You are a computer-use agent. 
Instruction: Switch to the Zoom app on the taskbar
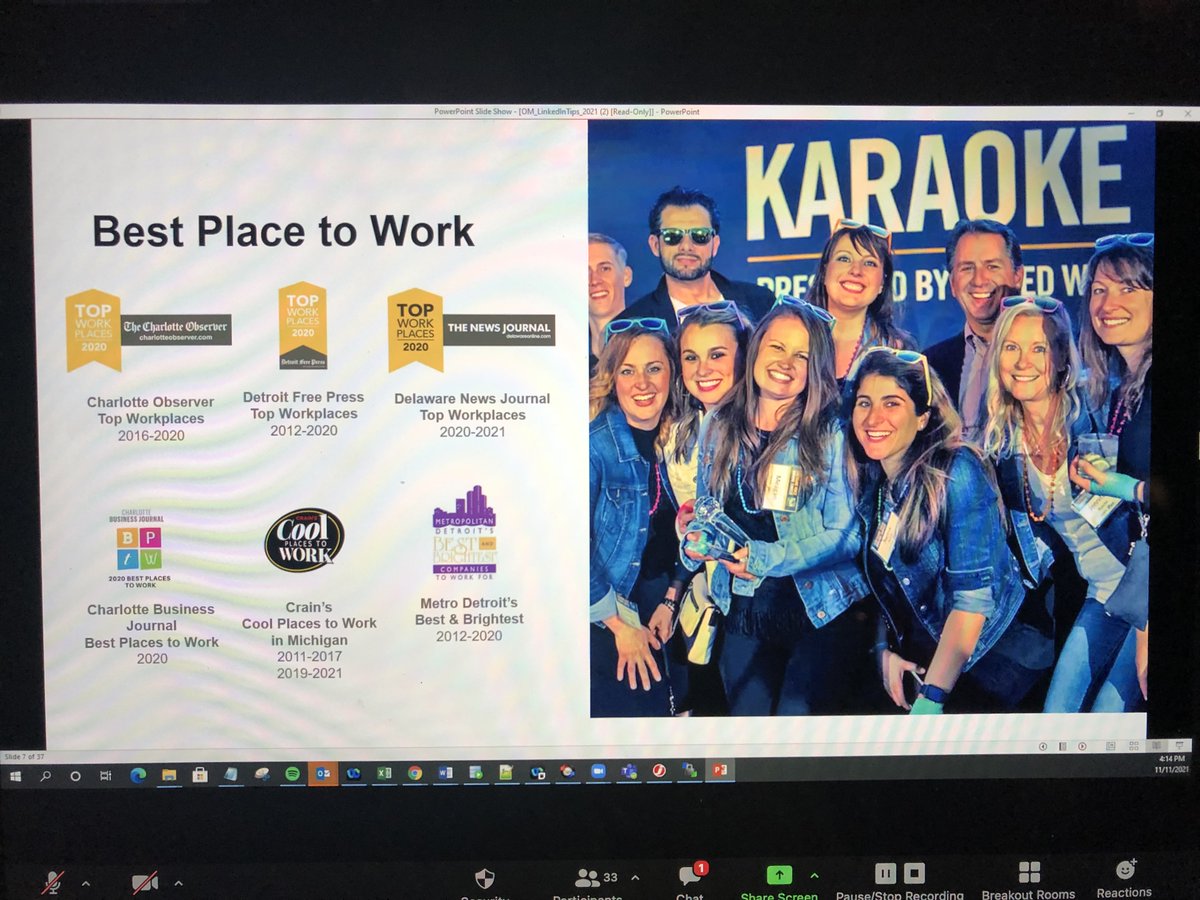pos(598,773)
